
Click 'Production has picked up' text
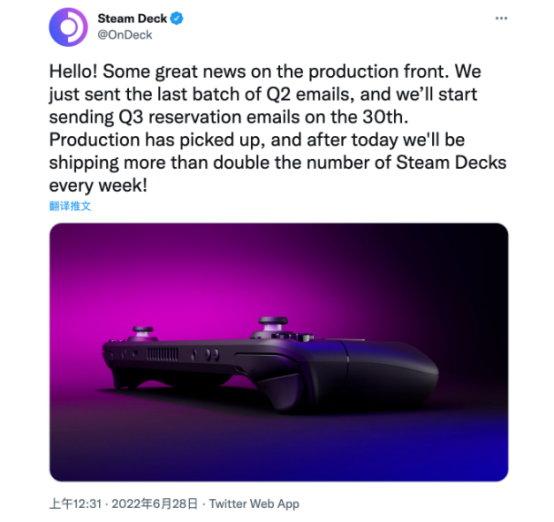coord(157,140)
